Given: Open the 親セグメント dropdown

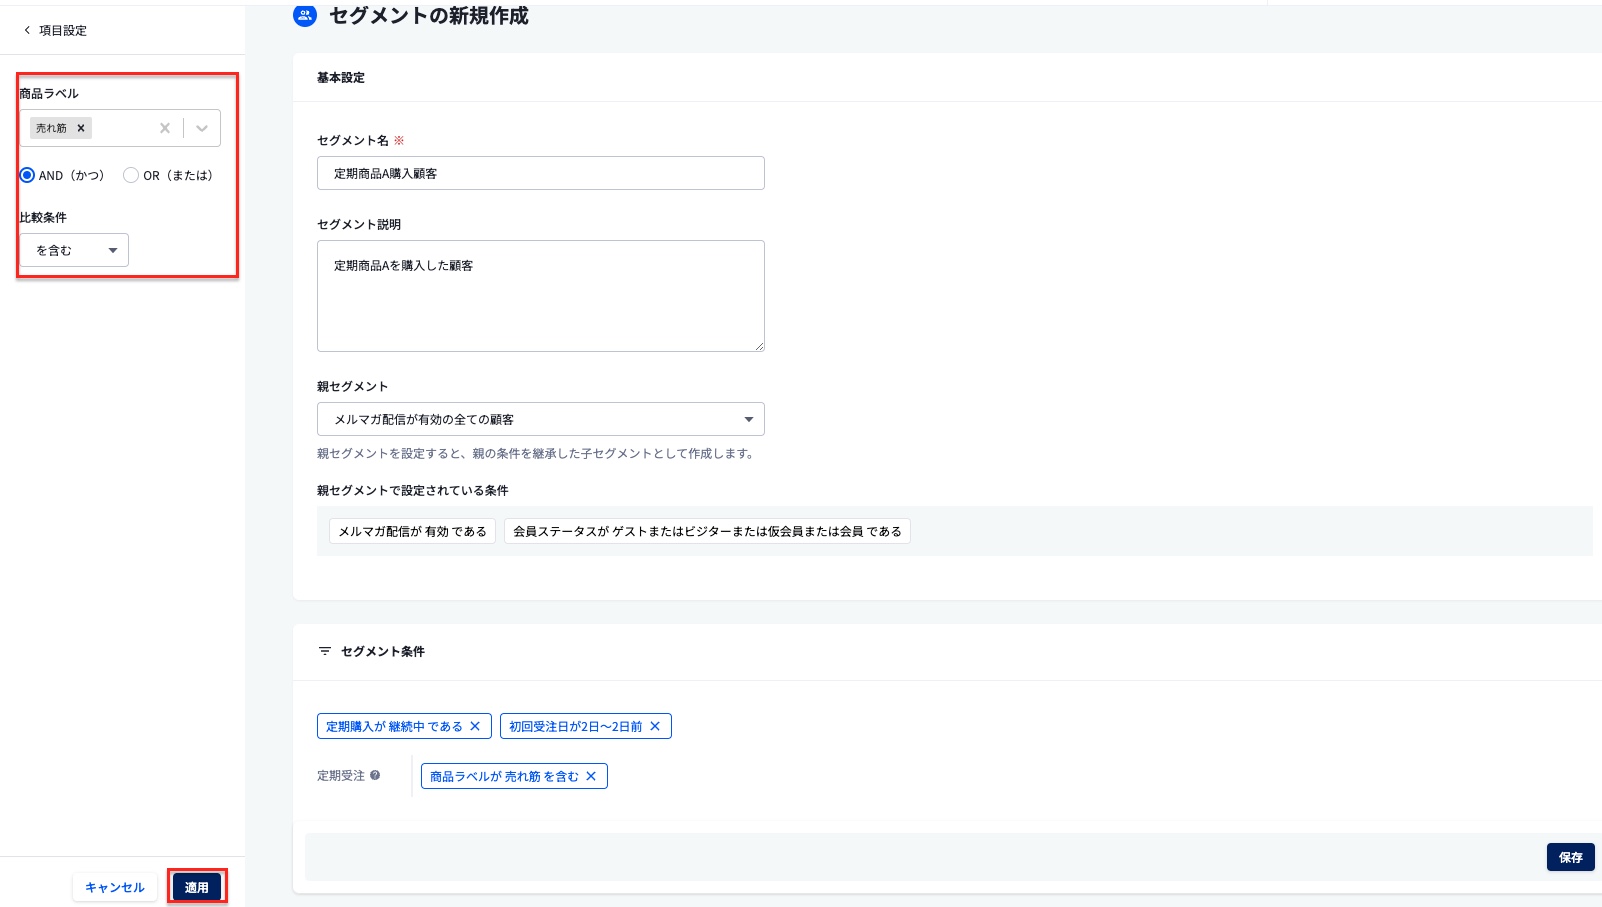Looking at the screenshot, I should [540, 419].
